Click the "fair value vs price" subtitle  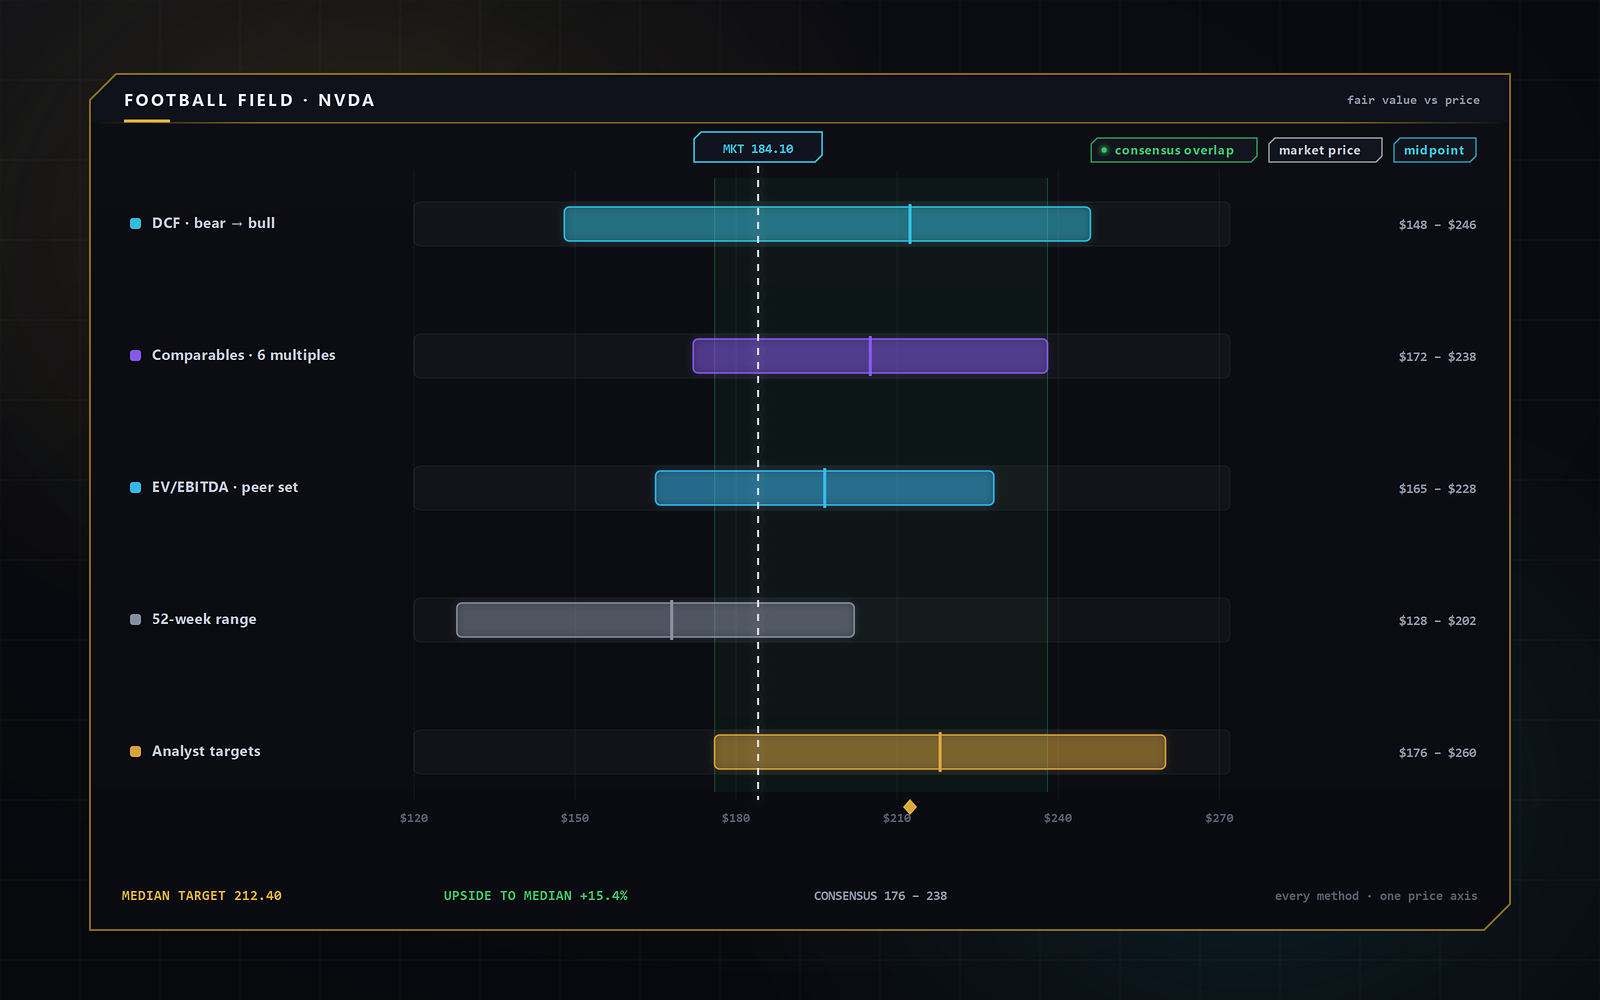[x=1413, y=100]
